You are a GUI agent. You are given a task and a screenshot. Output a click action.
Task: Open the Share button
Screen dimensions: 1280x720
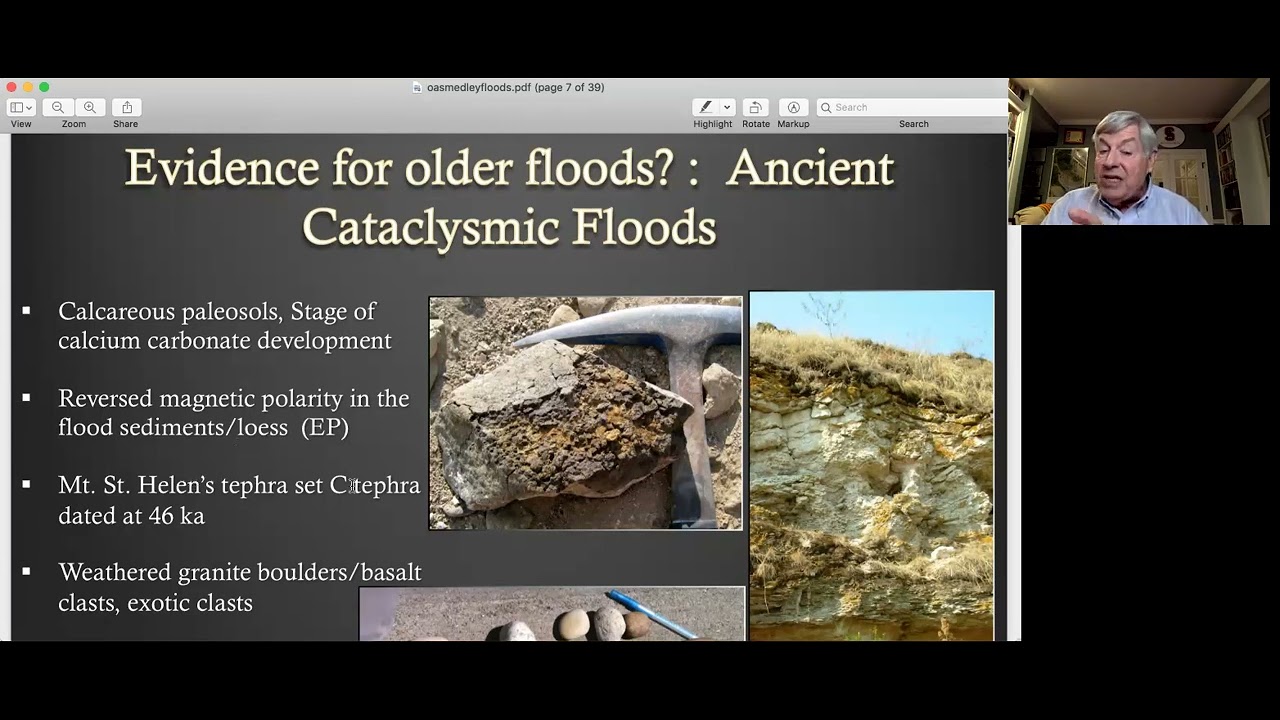(x=127, y=107)
